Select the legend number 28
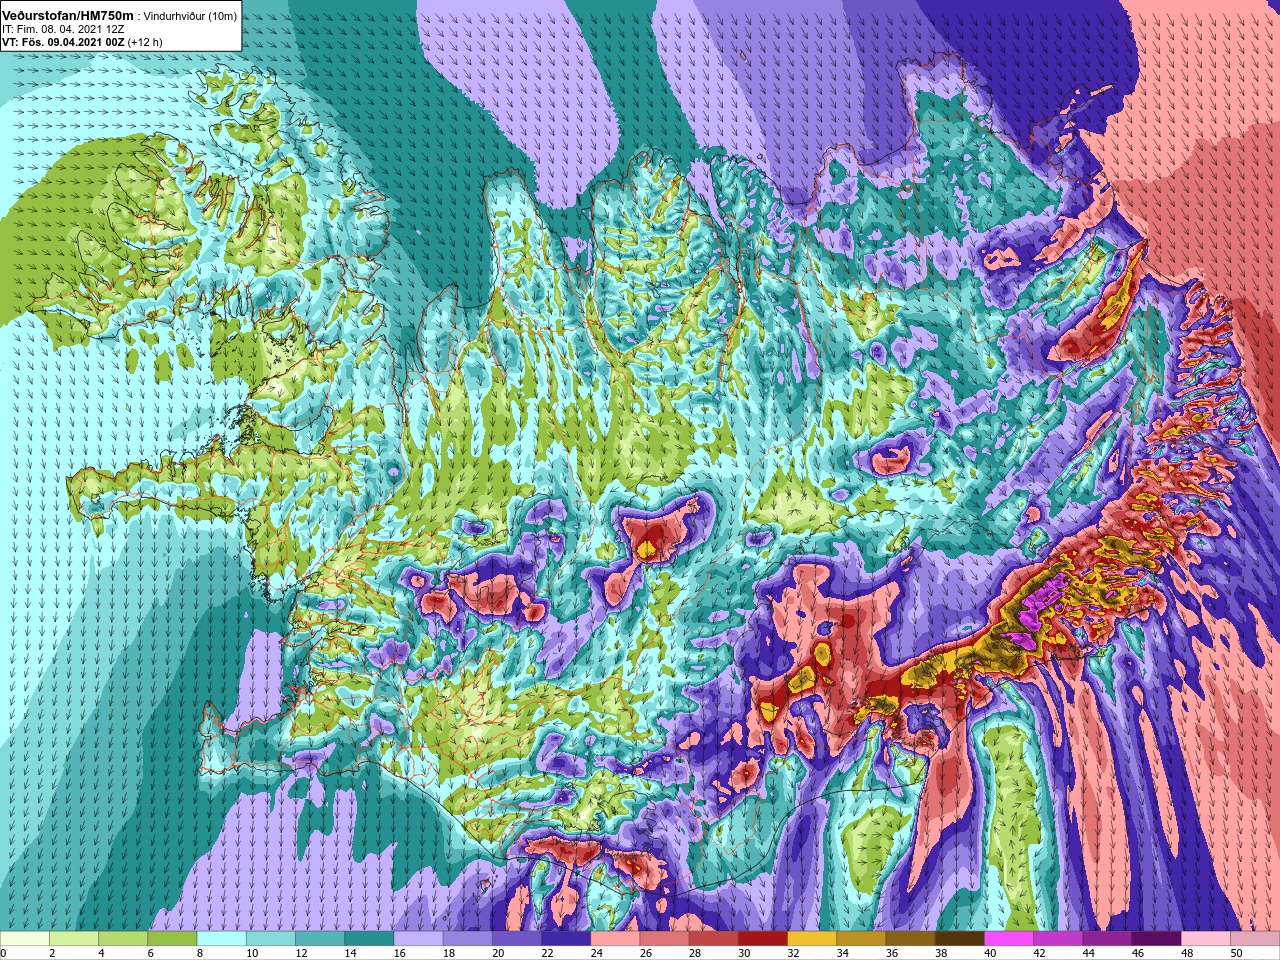This screenshot has width=1280, height=960. [x=695, y=953]
